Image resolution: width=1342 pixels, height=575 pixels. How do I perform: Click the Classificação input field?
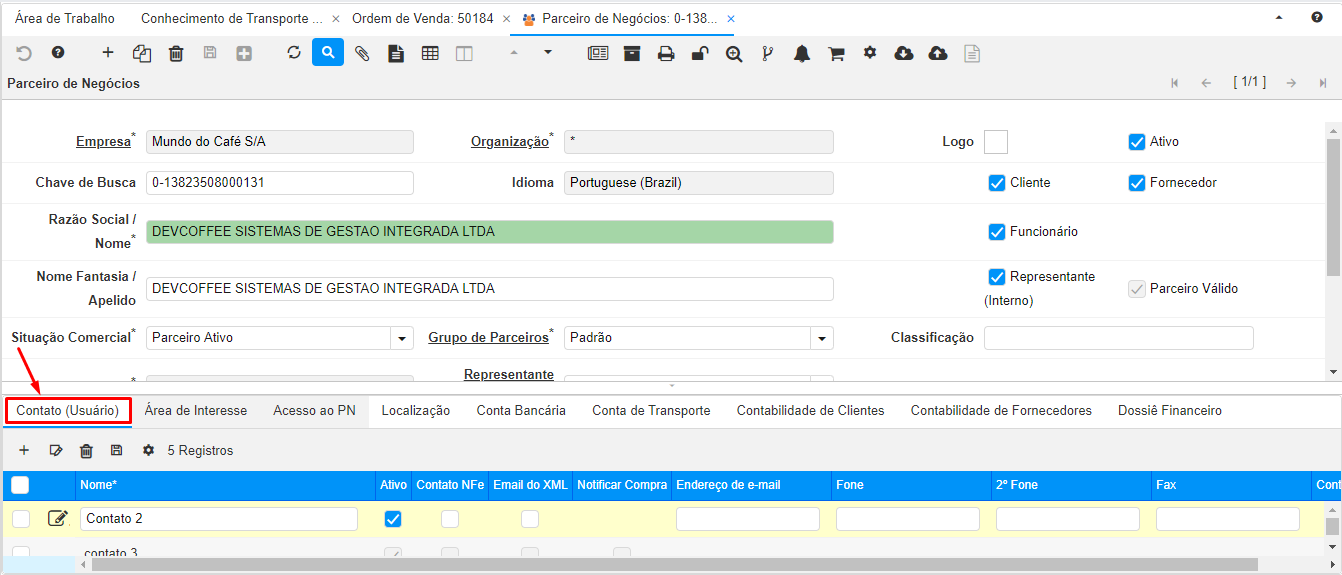1119,338
